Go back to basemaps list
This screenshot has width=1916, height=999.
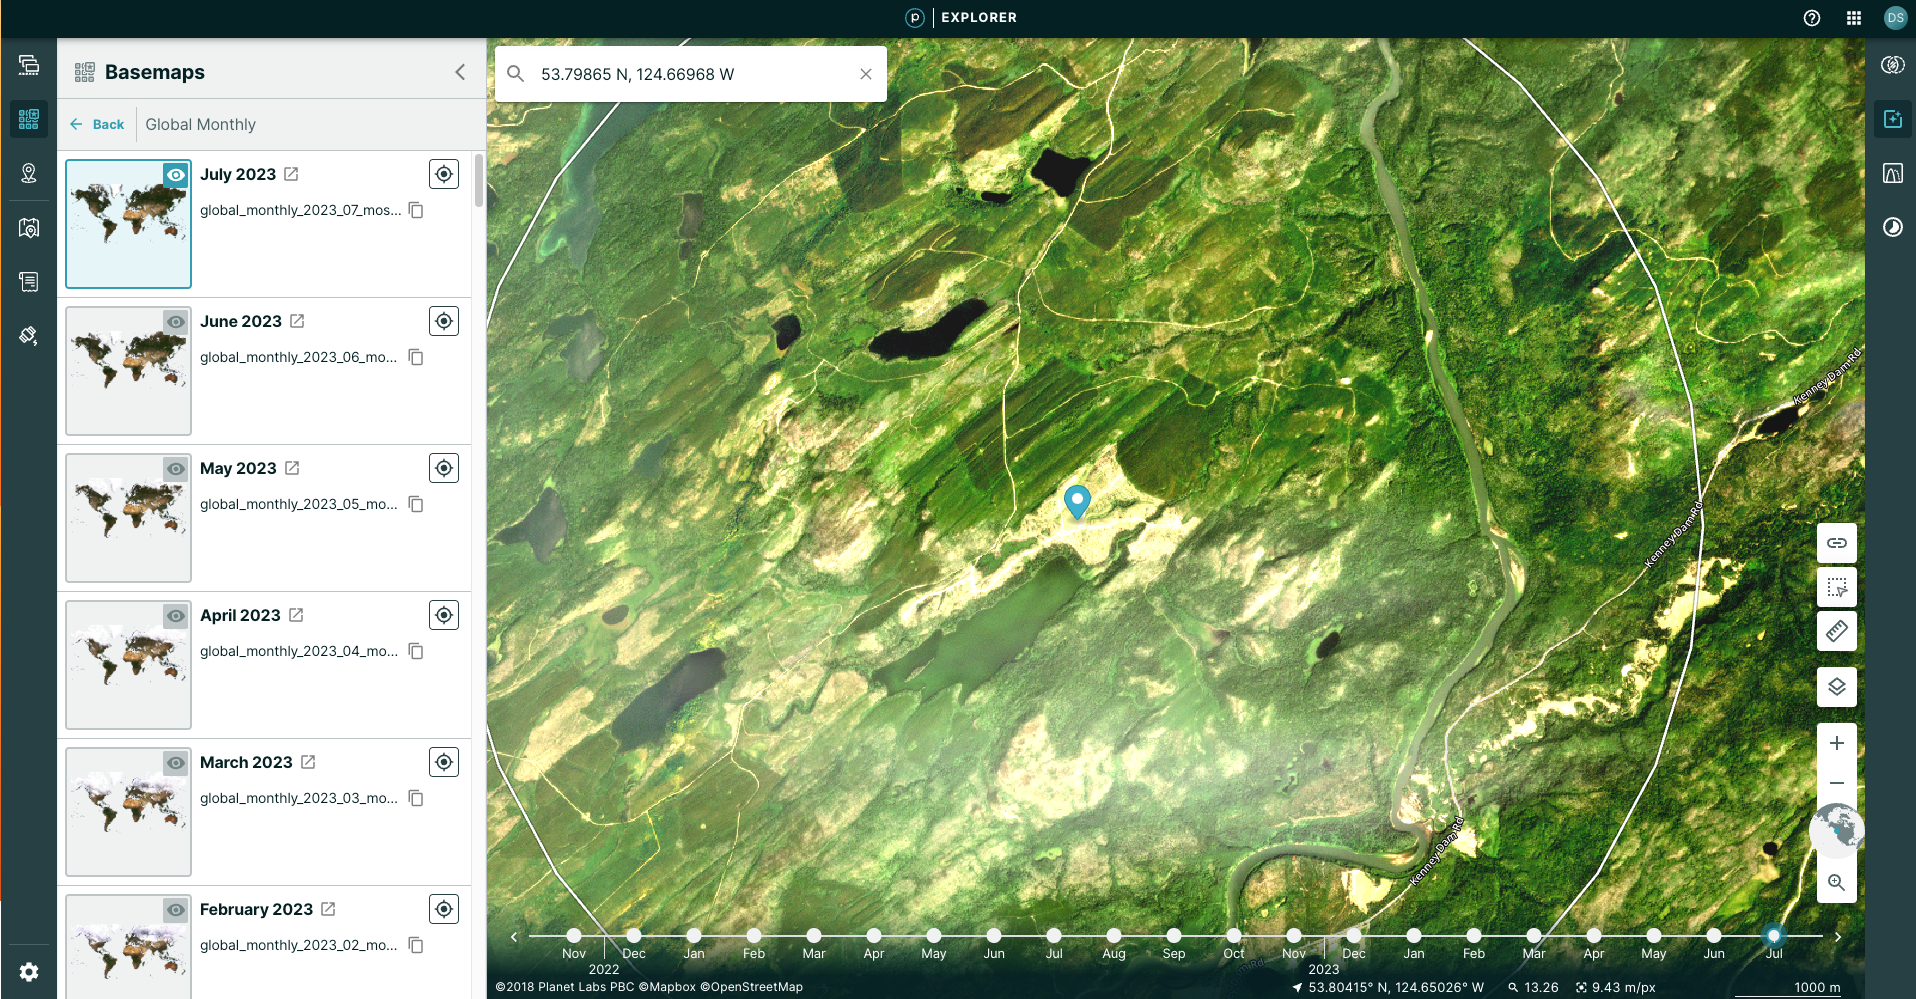tap(97, 124)
